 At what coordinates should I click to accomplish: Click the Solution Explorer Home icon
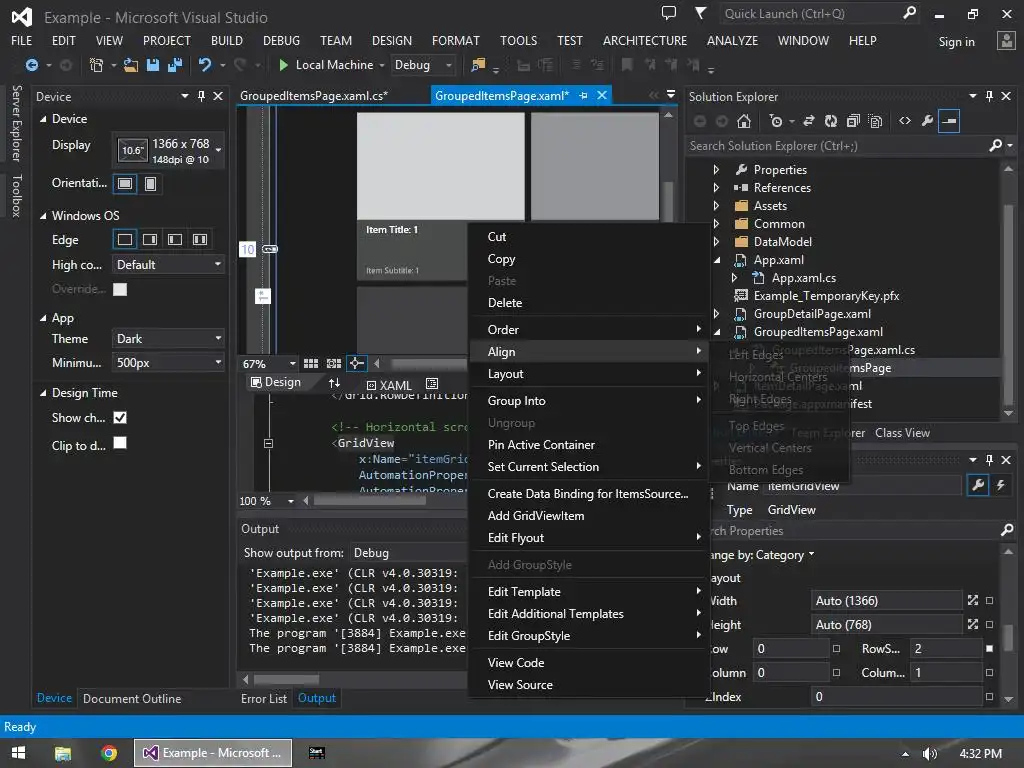pos(744,121)
